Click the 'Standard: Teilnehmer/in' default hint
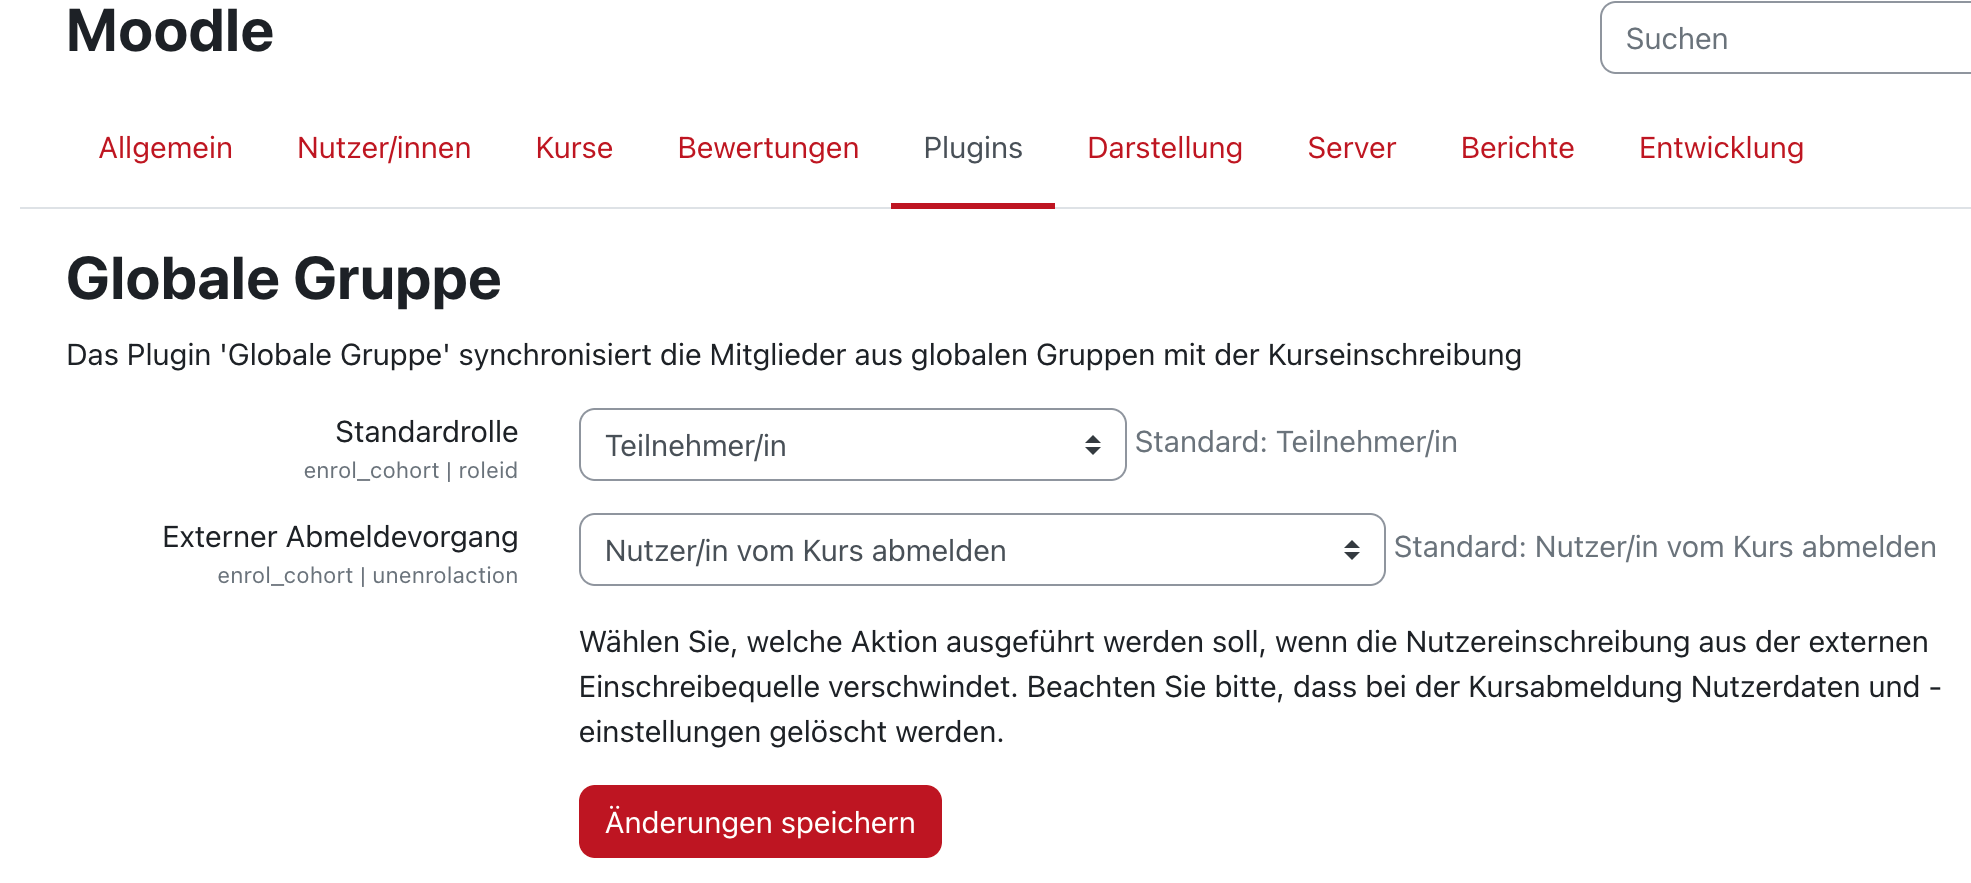1971x883 pixels. pyautogui.click(x=1296, y=442)
